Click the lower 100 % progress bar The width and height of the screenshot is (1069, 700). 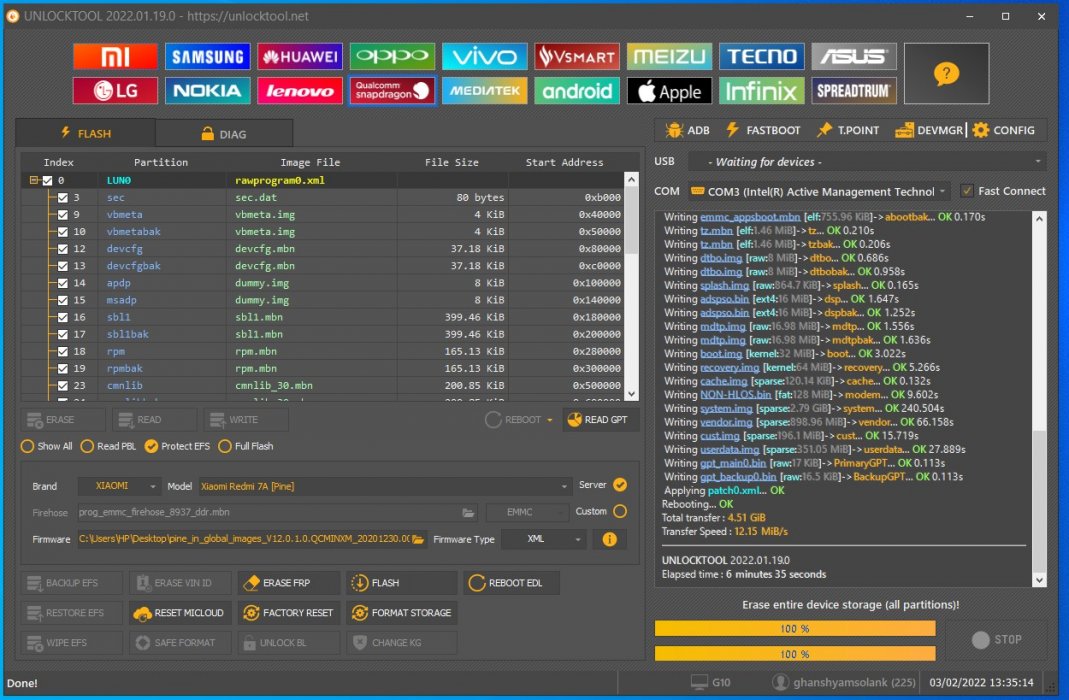795,654
